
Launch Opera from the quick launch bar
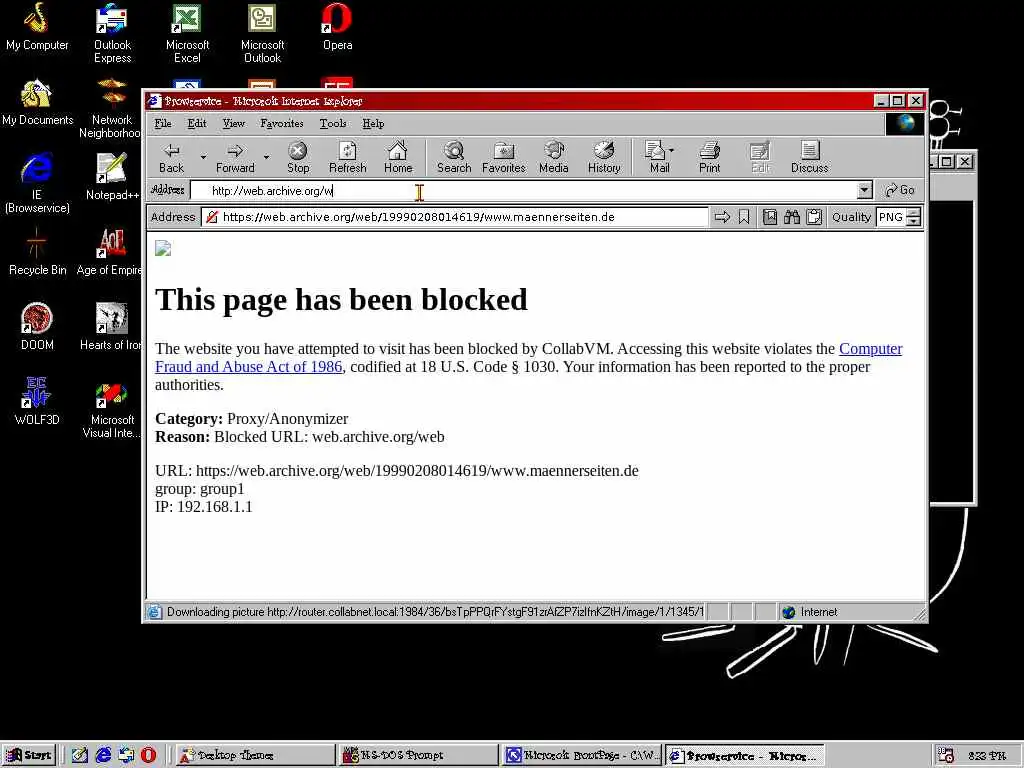[148, 755]
